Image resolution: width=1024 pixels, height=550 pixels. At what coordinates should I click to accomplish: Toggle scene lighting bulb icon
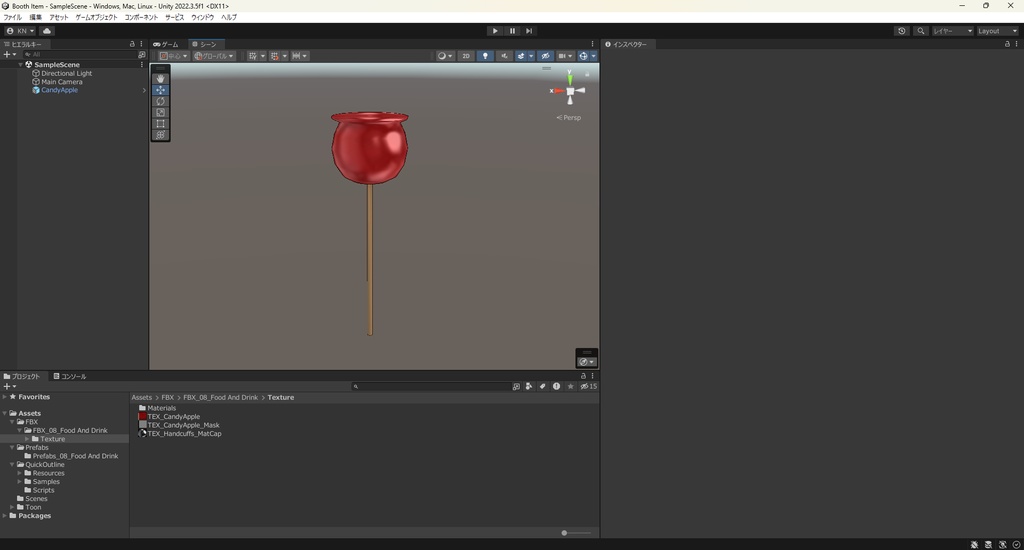(485, 56)
